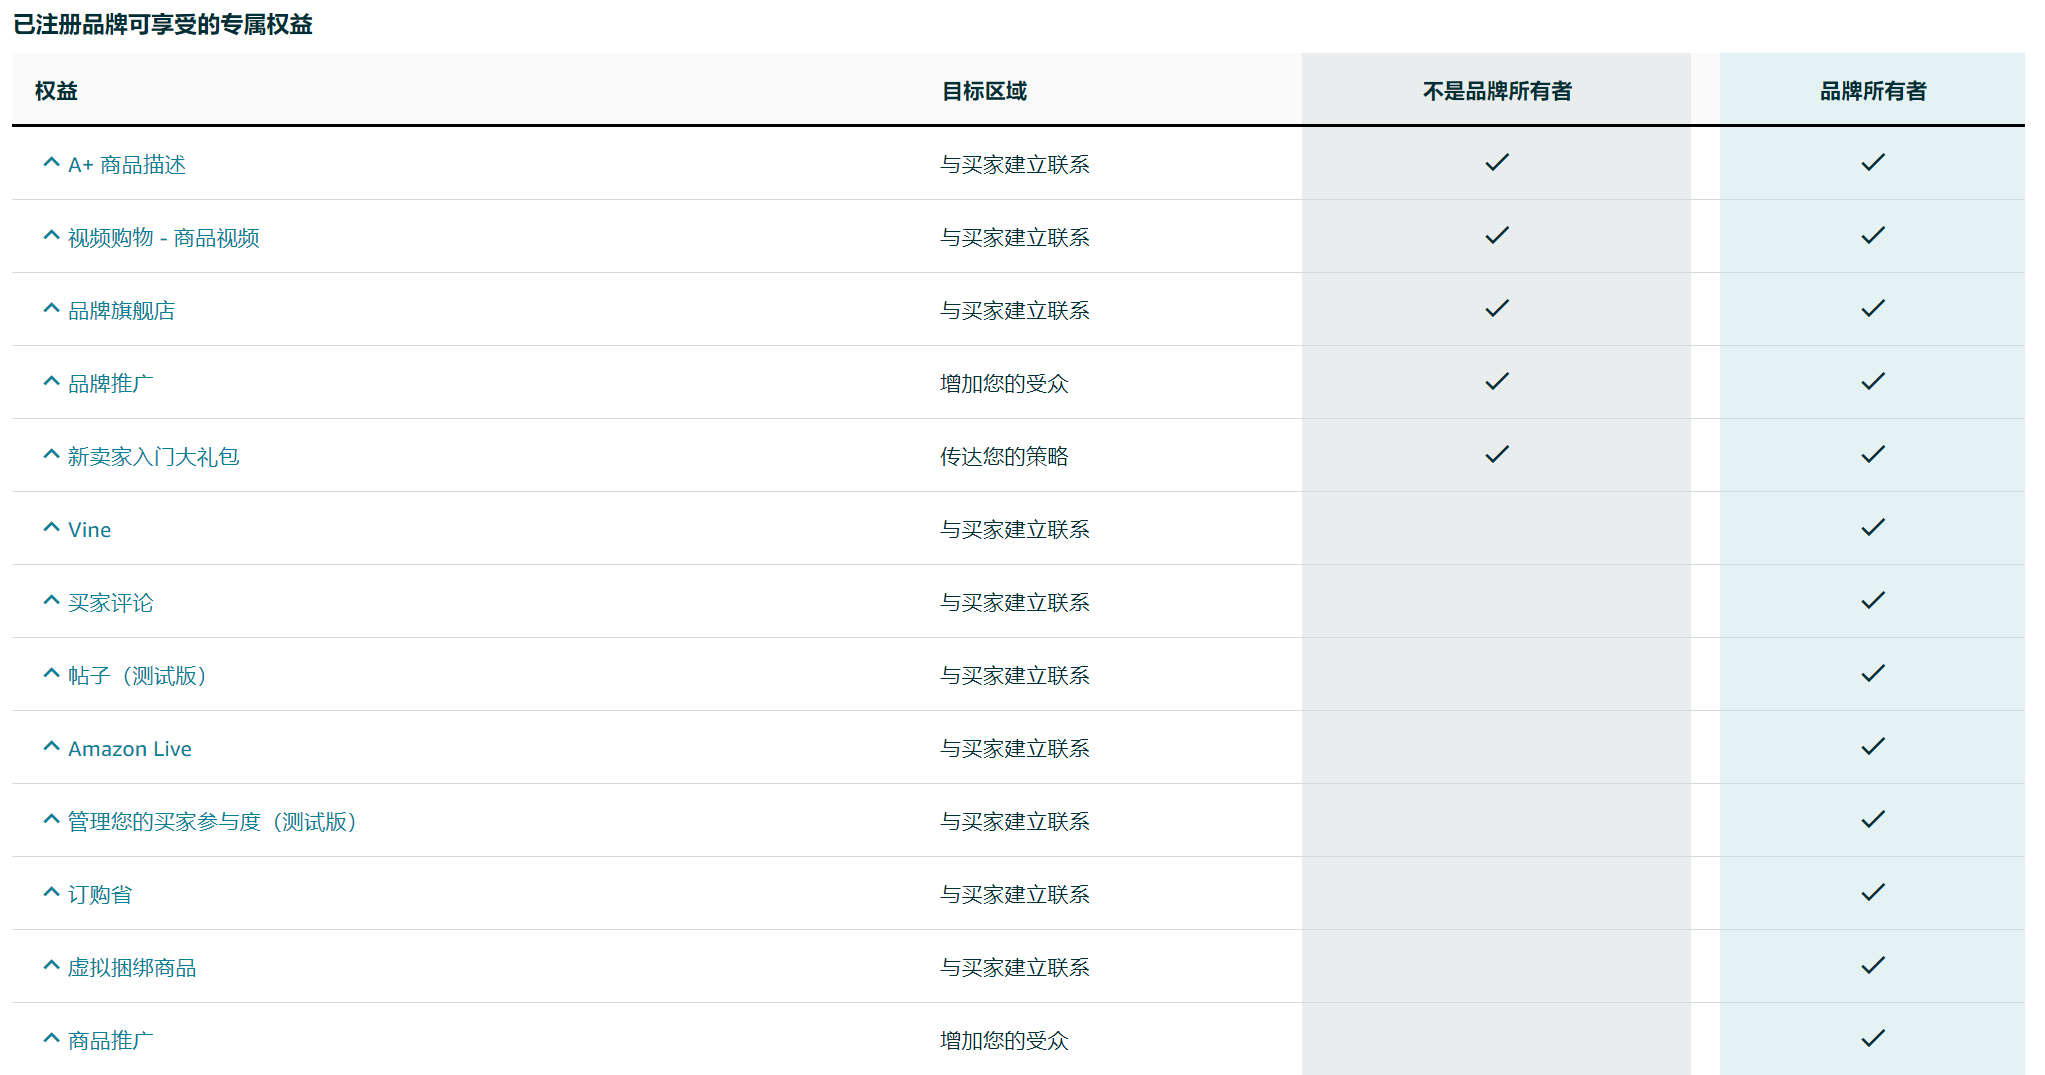The height and width of the screenshot is (1075, 2045).
Task: Click 新卖家入门大礼包 non-owner checkmark
Action: (x=1497, y=454)
